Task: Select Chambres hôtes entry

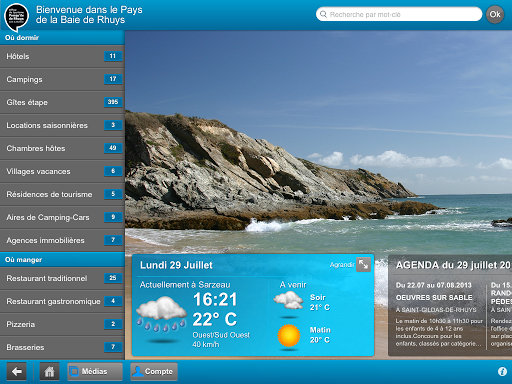Action: click(x=62, y=148)
